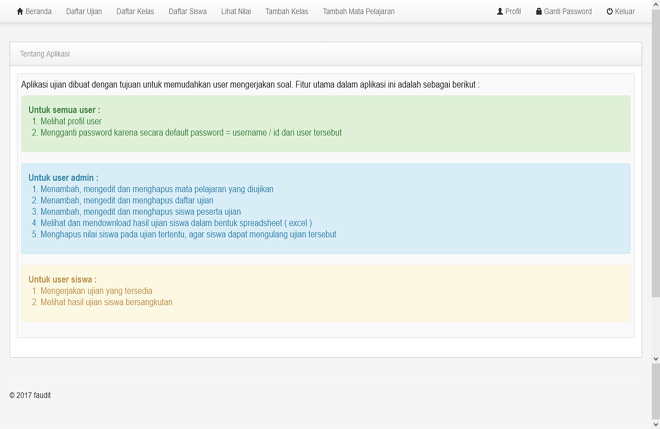Click the lock icon for Ganti Password
This screenshot has width=660, height=429.
[538, 11]
